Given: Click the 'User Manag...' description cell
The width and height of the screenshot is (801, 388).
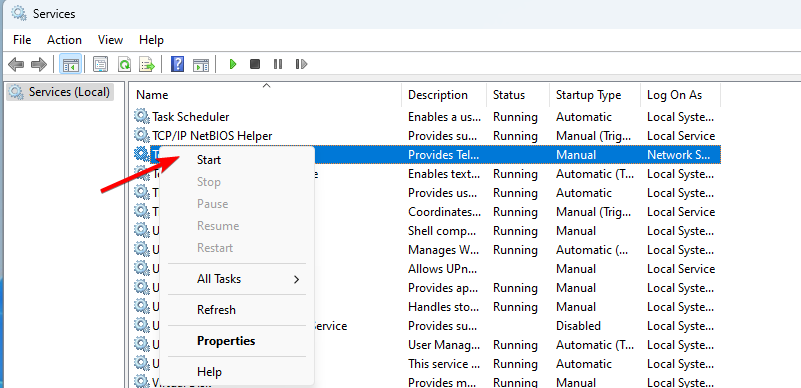Looking at the screenshot, I should pyautogui.click(x=444, y=345).
